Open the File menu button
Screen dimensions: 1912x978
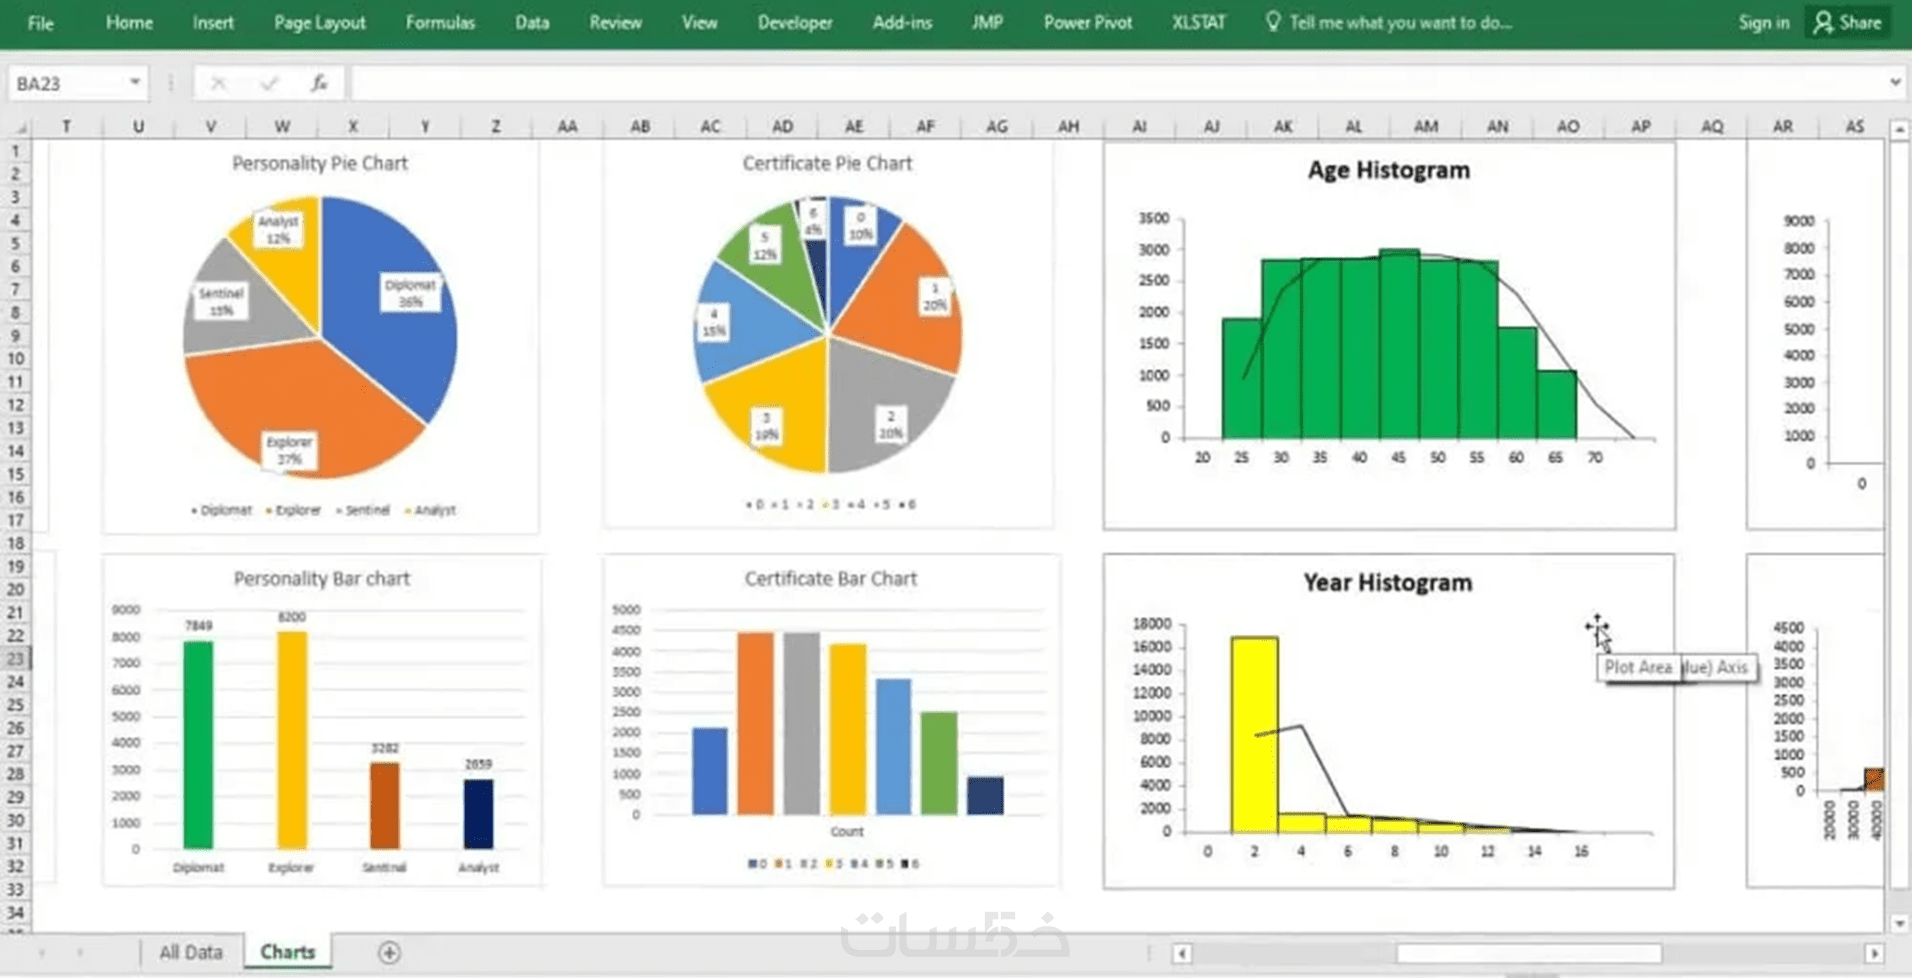pyautogui.click(x=41, y=22)
